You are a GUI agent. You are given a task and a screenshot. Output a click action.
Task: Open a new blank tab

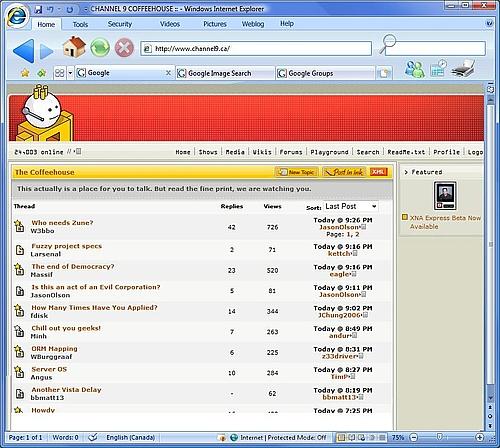(x=384, y=73)
